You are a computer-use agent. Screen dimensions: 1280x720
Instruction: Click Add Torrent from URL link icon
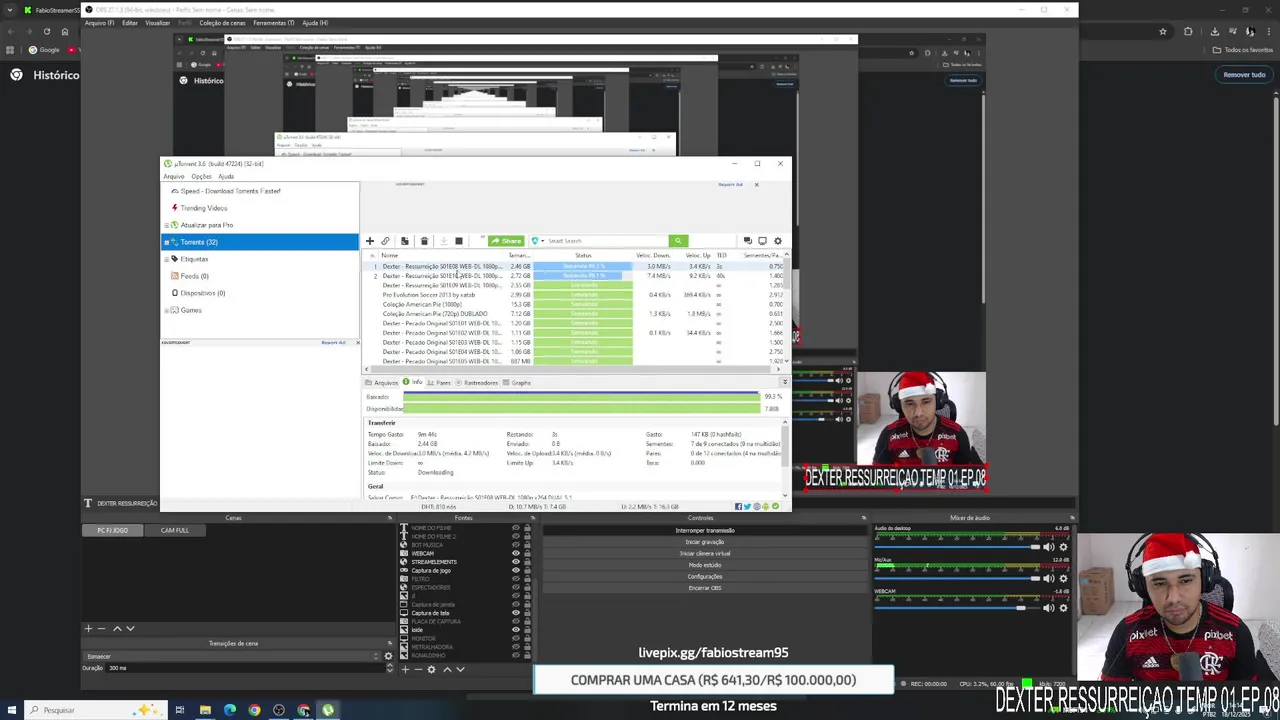coord(385,241)
